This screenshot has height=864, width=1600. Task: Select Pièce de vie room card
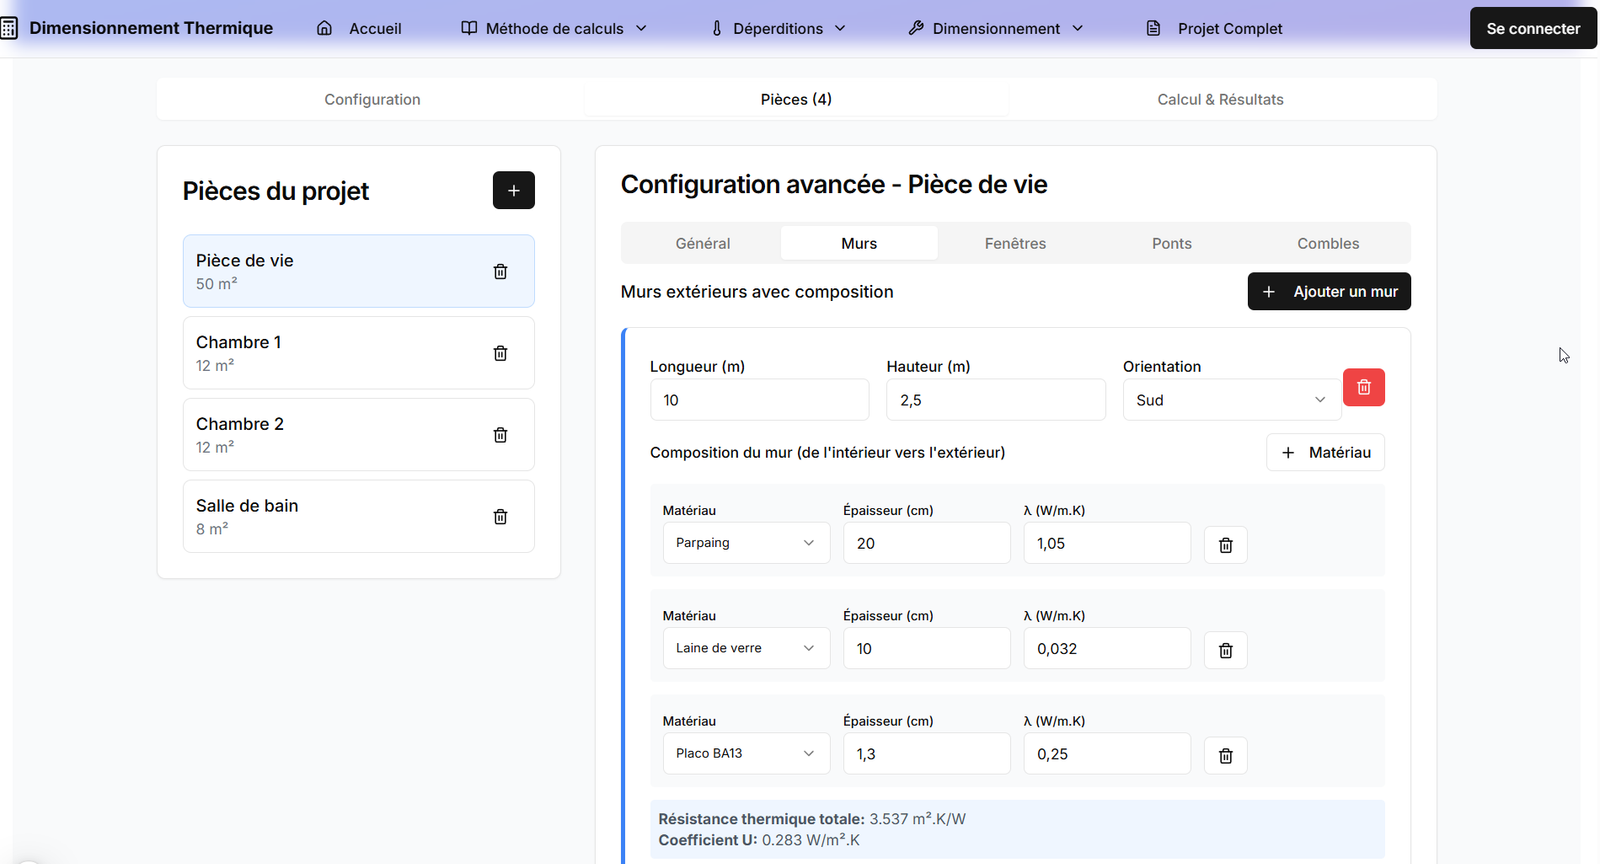pyautogui.click(x=358, y=271)
